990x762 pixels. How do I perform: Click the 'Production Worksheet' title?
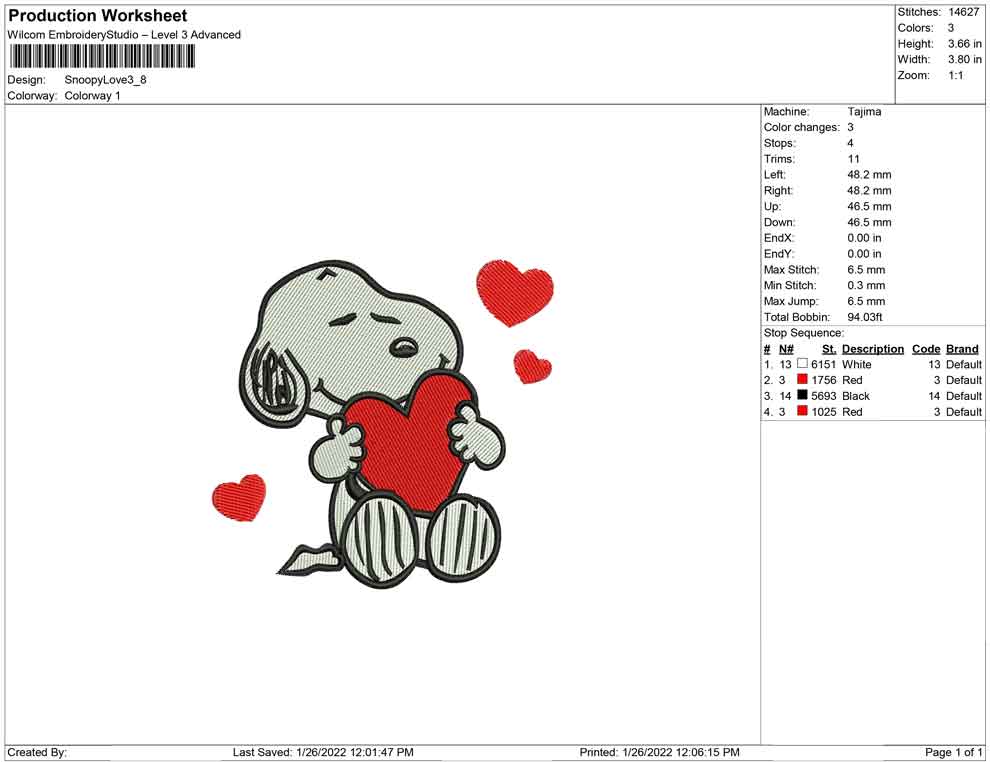[98, 15]
